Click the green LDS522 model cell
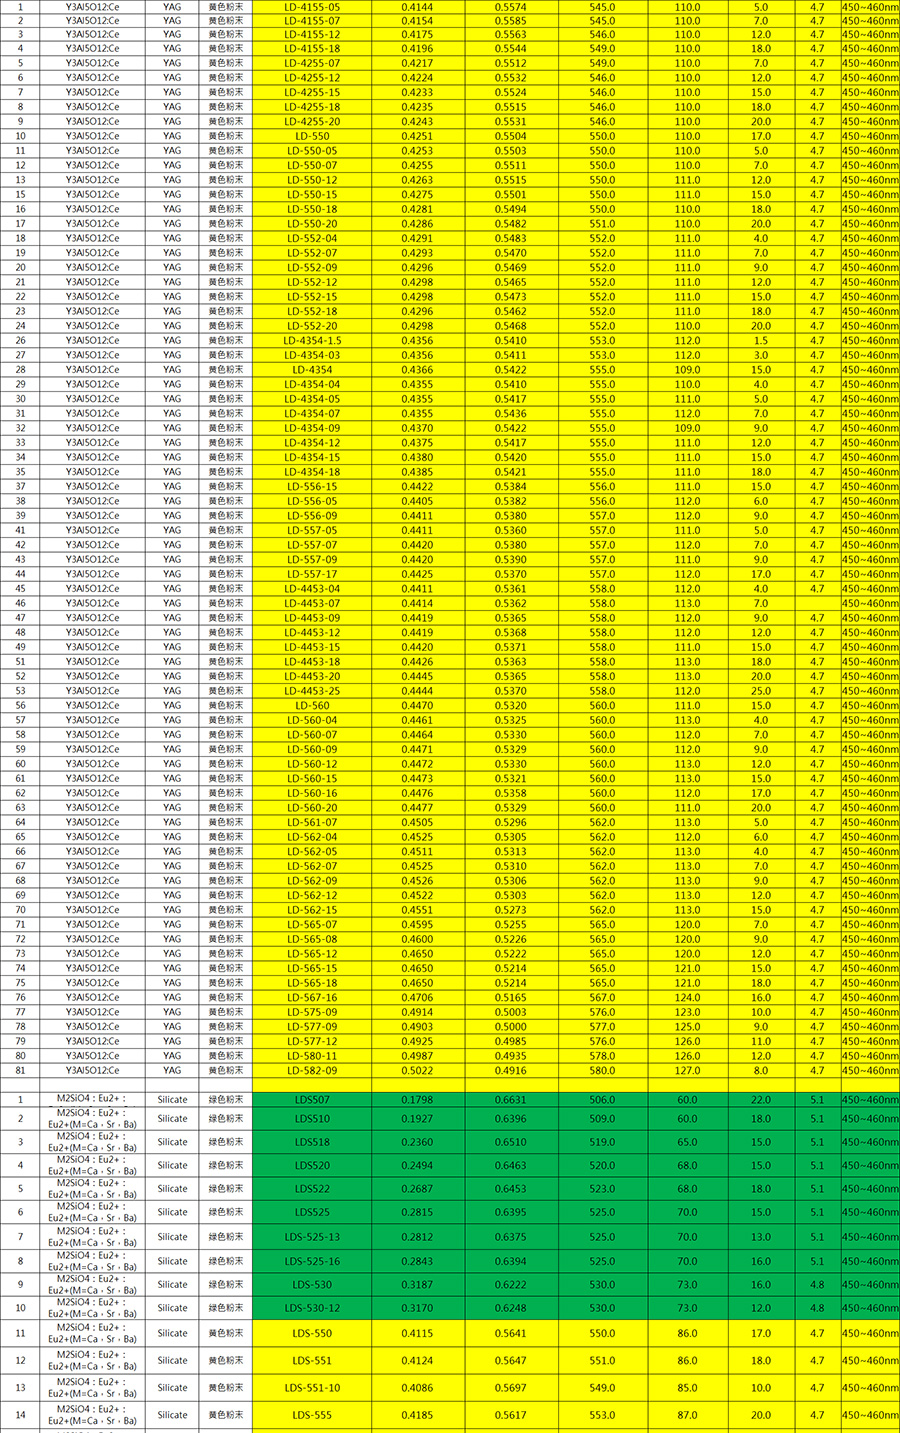Viewport: 900px width, 1433px height. click(x=312, y=1189)
